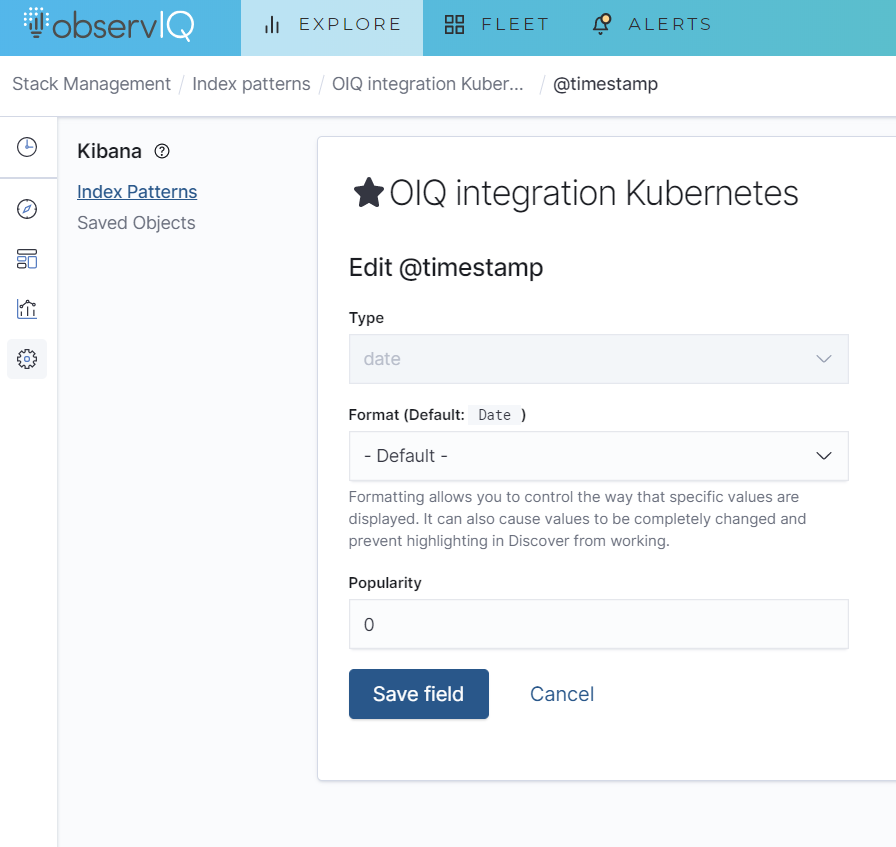Click the OIQ integration Kubernetes title
This screenshot has height=847, width=896.
[594, 193]
